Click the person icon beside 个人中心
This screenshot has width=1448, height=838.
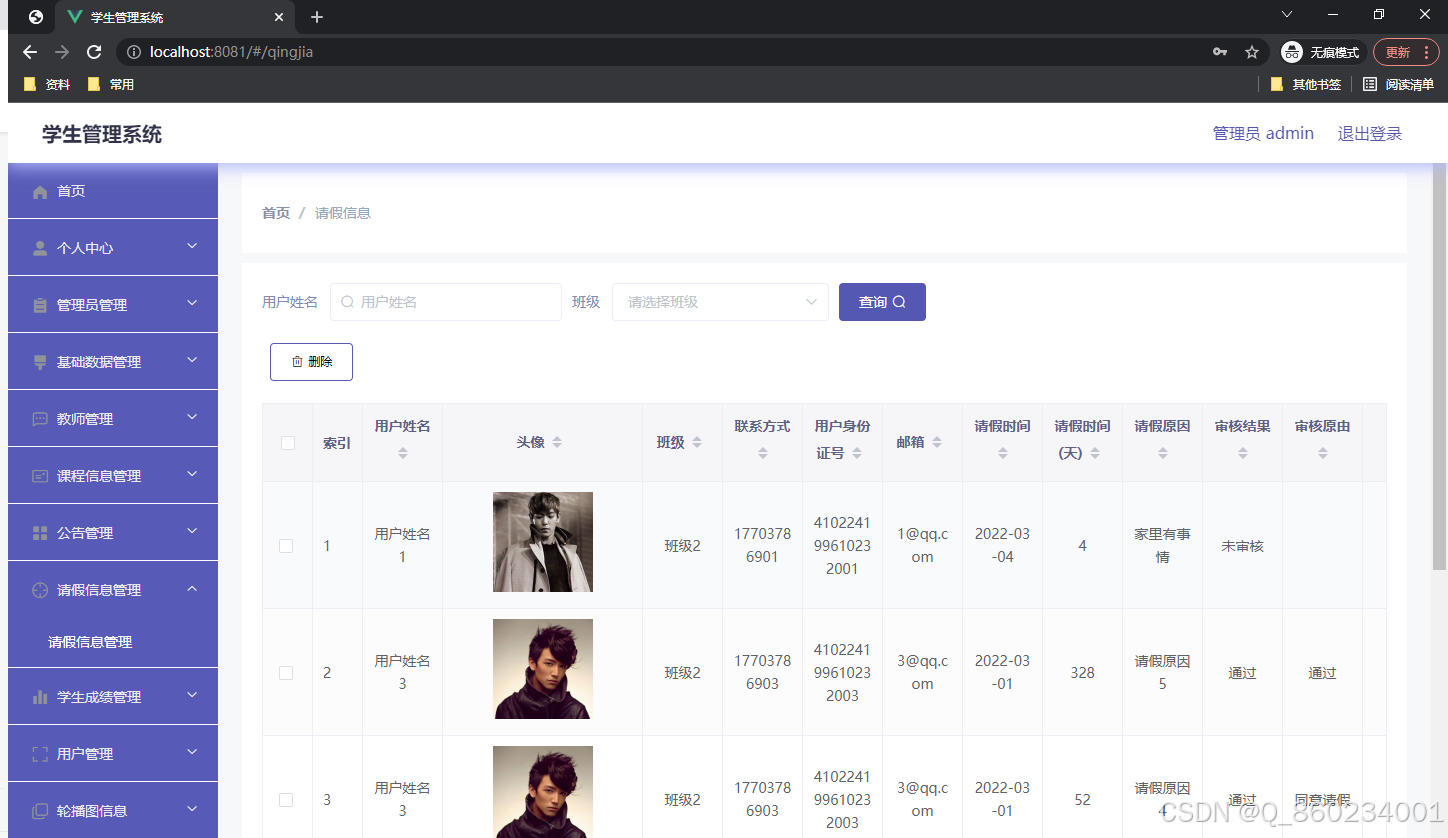pyautogui.click(x=40, y=248)
